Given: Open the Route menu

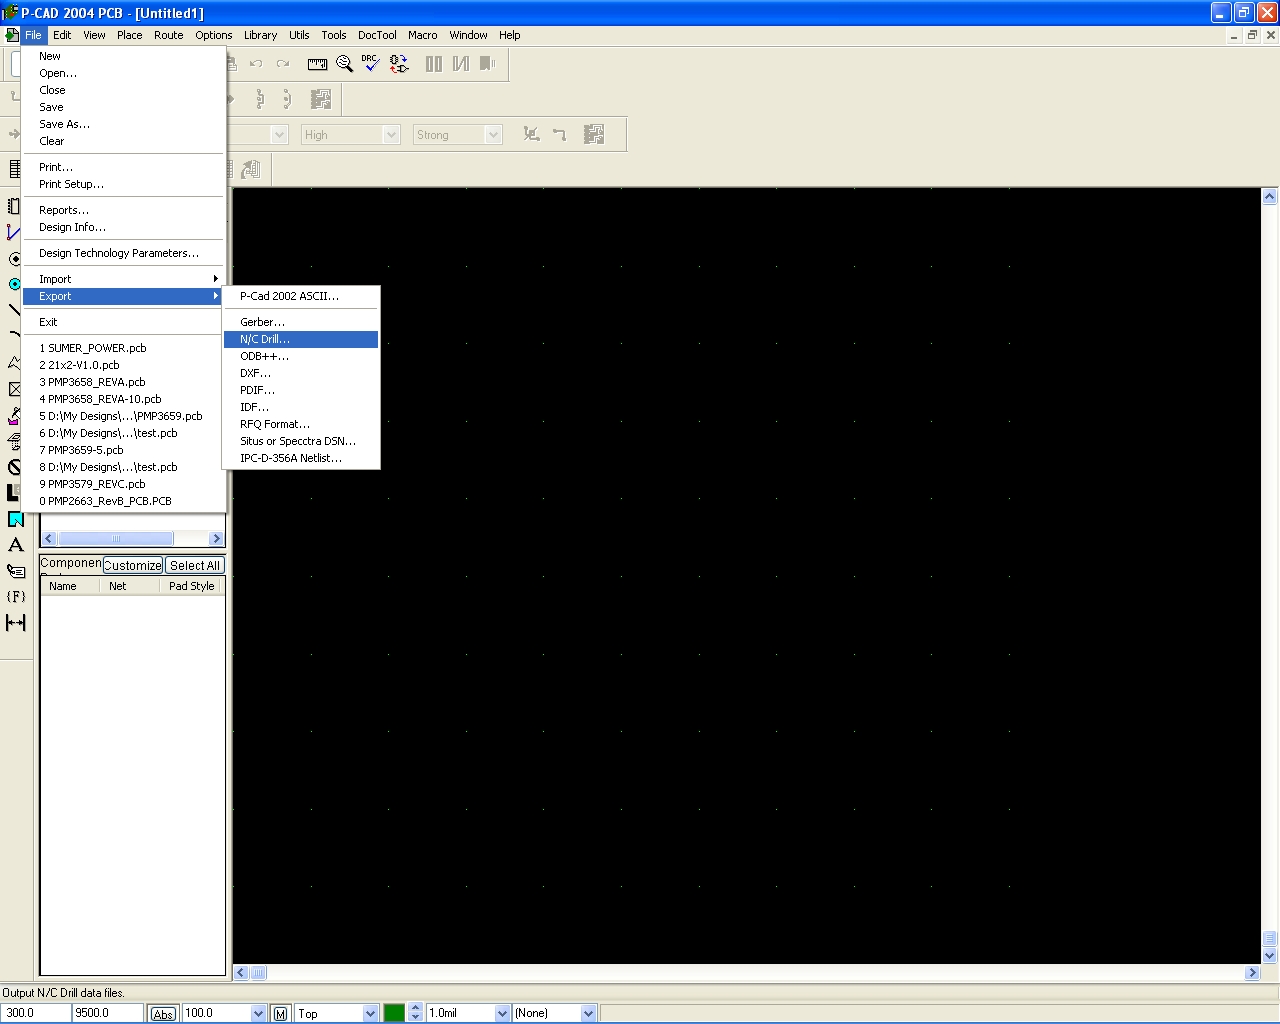Looking at the screenshot, I should (x=169, y=35).
